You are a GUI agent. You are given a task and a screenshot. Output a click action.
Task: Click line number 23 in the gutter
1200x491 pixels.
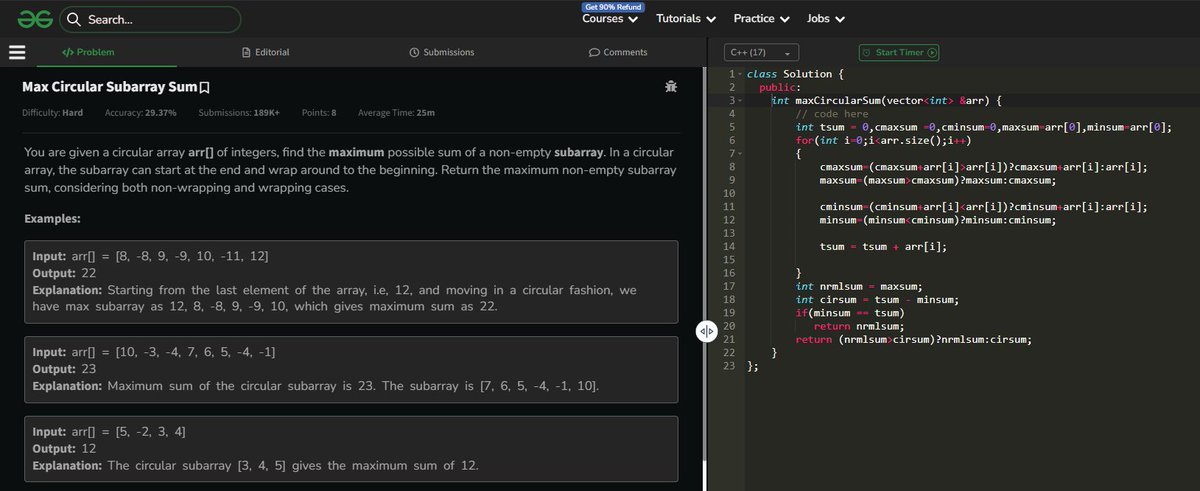point(731,365)
